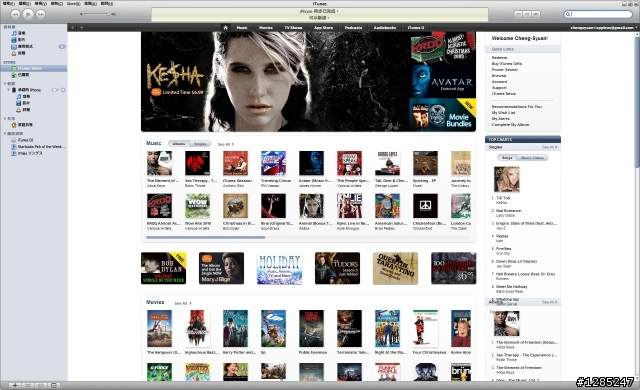The width and height of the screenshot is (640, 390).
Task: Open the Xmas ソングス playlist
Action: click(27, 153)
